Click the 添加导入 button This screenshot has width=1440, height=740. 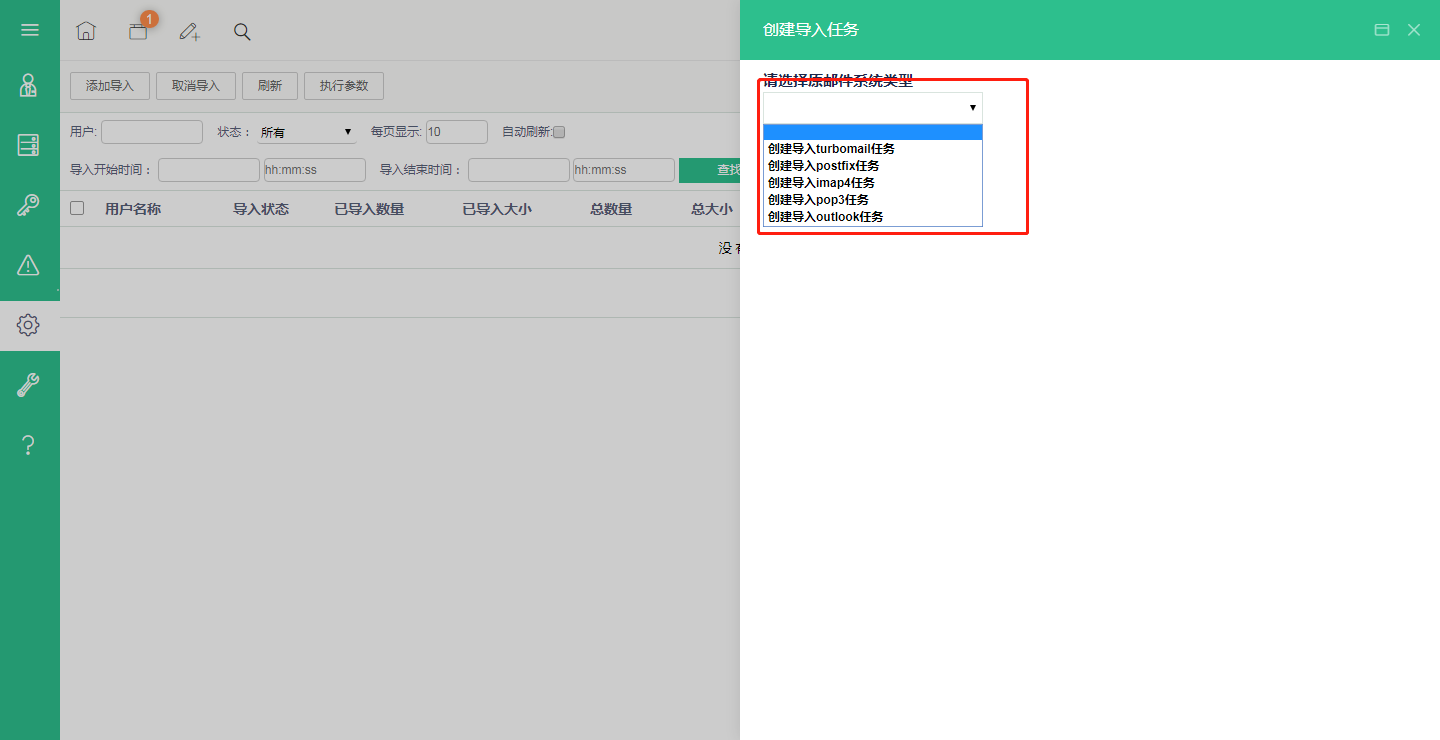coord(110,86)
